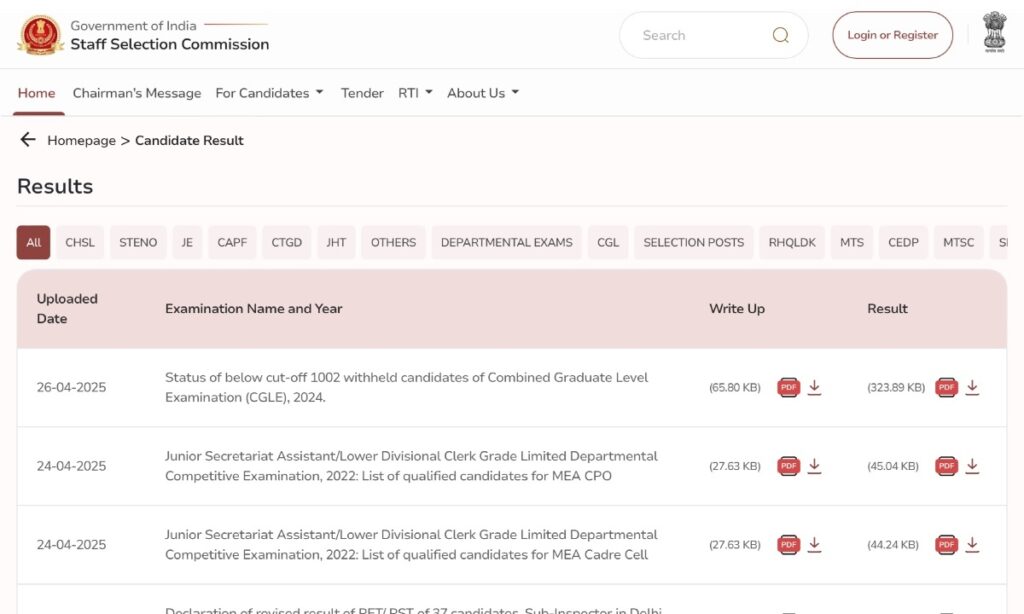Click the Login or Register button

(x=892, y=35)
